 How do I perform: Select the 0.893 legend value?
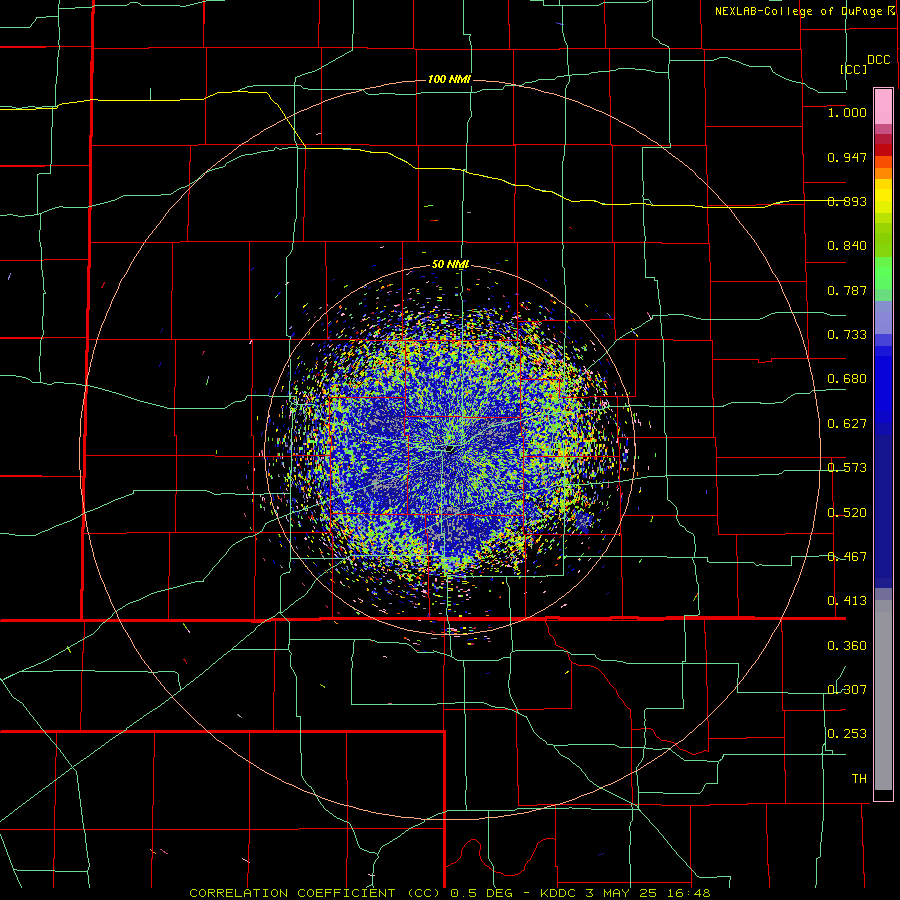click(x=847, y=201)
